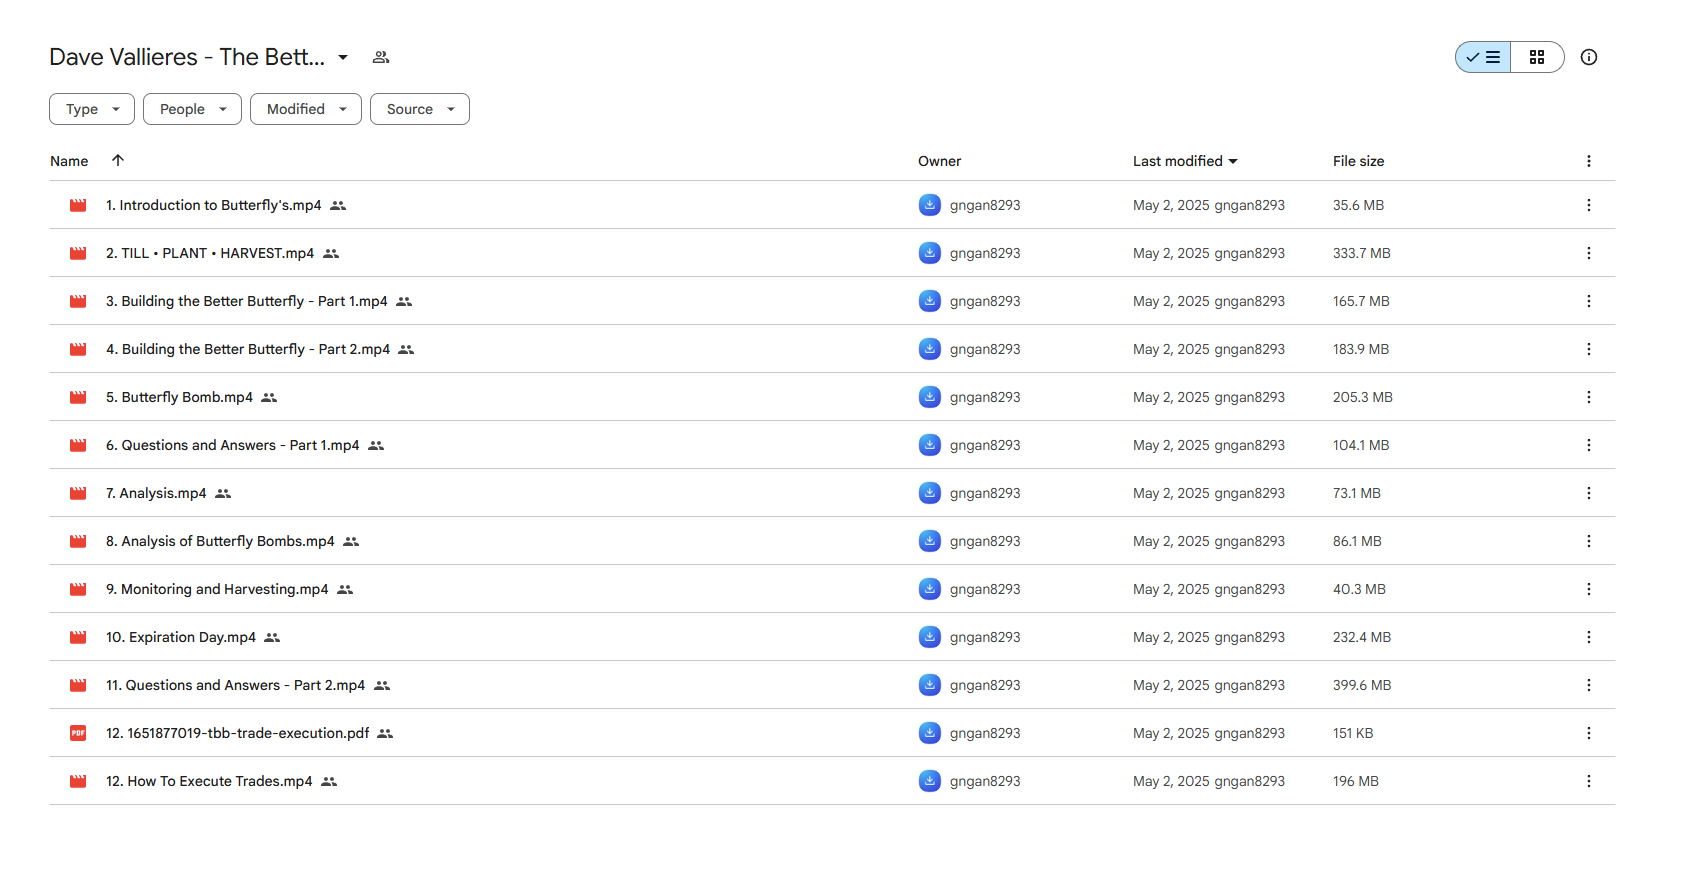Image resolution: width=1688 pixels, height=880 pixels.
Task: Open file 1. Introduction to Butterfly's.mp4
Action: [x=214, y=205]
